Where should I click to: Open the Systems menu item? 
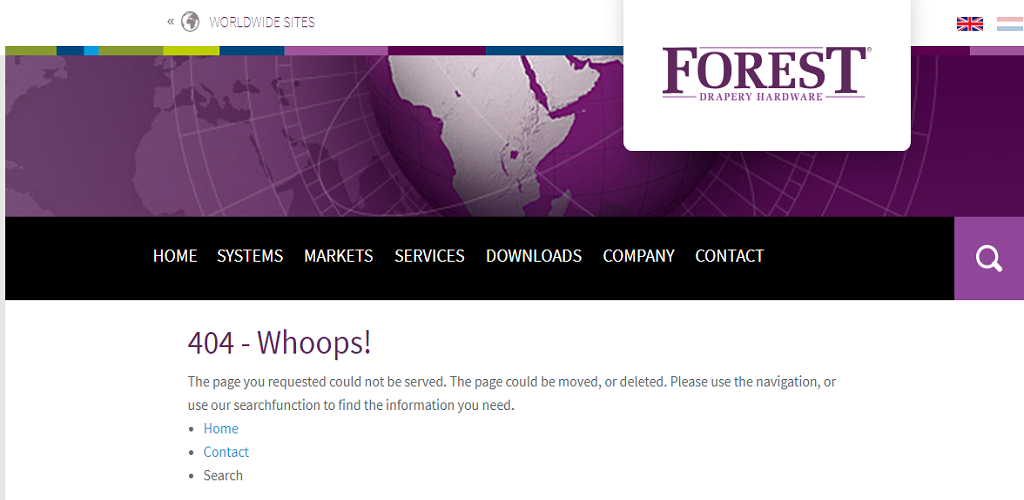pyautogui.click(x=250, y=256)
